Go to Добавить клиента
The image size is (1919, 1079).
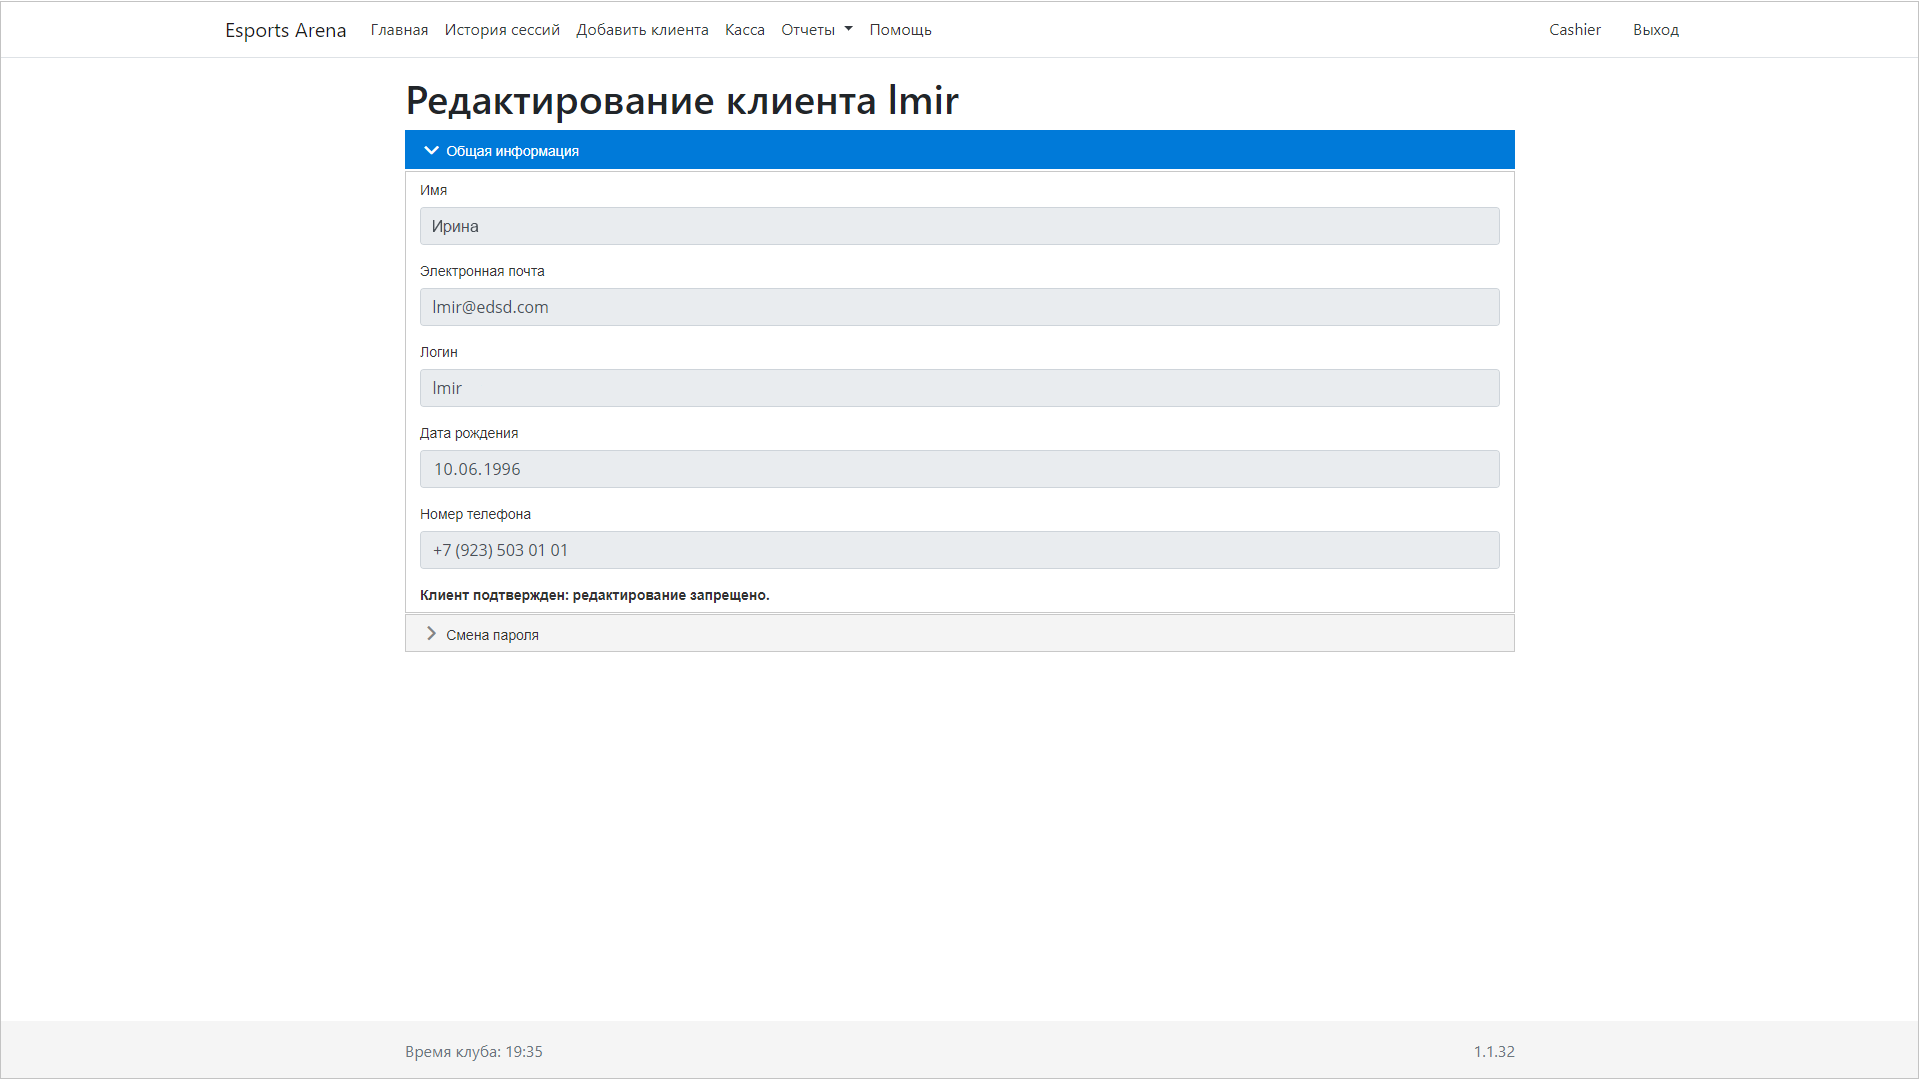pyautogui.click(x=641, y=29)
